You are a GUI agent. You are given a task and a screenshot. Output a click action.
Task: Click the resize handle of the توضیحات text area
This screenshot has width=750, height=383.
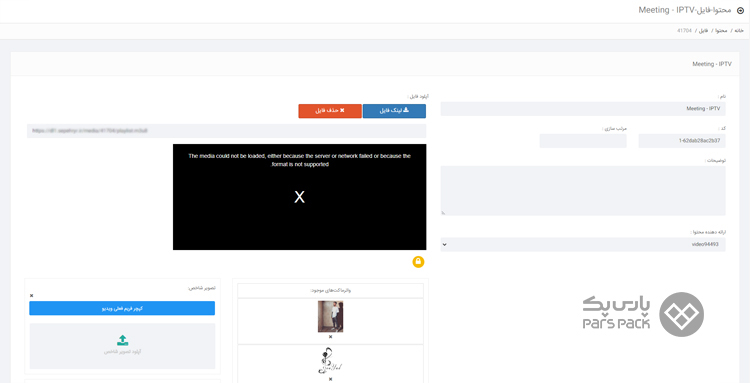pos(443,212)
